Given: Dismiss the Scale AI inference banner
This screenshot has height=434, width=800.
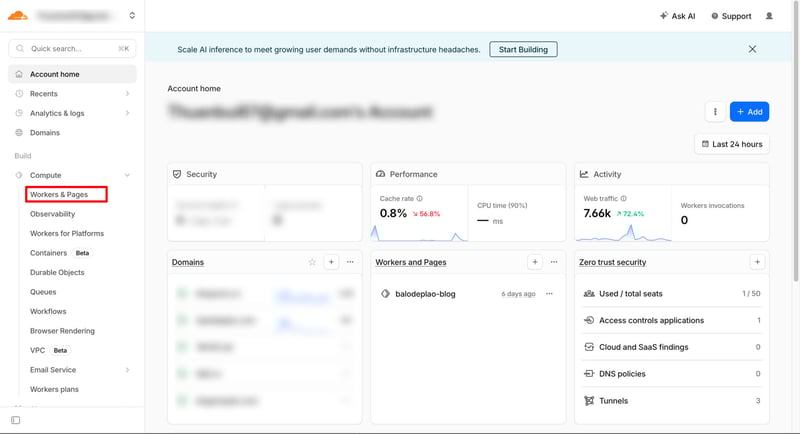Looking at the screenshot, I should (x=752, y=49).
